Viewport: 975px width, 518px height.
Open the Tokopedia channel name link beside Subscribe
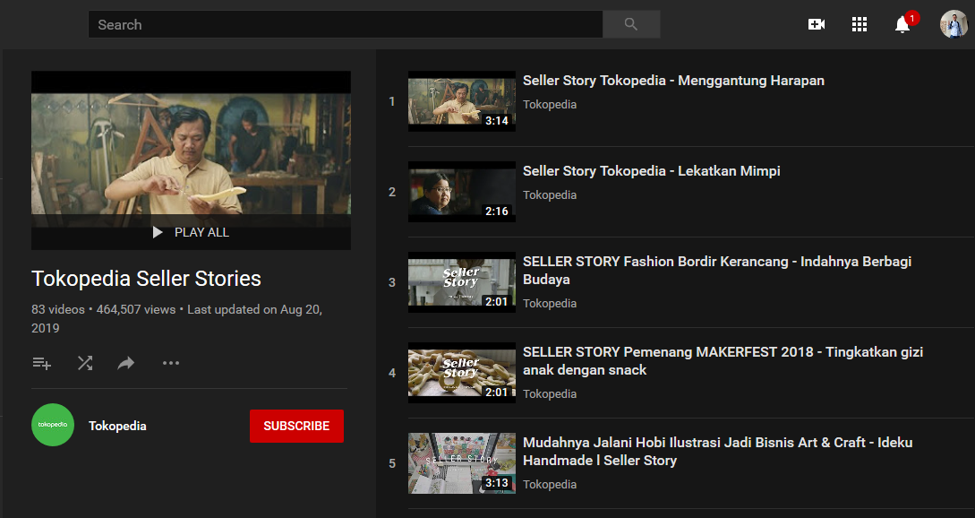(117, 426)
